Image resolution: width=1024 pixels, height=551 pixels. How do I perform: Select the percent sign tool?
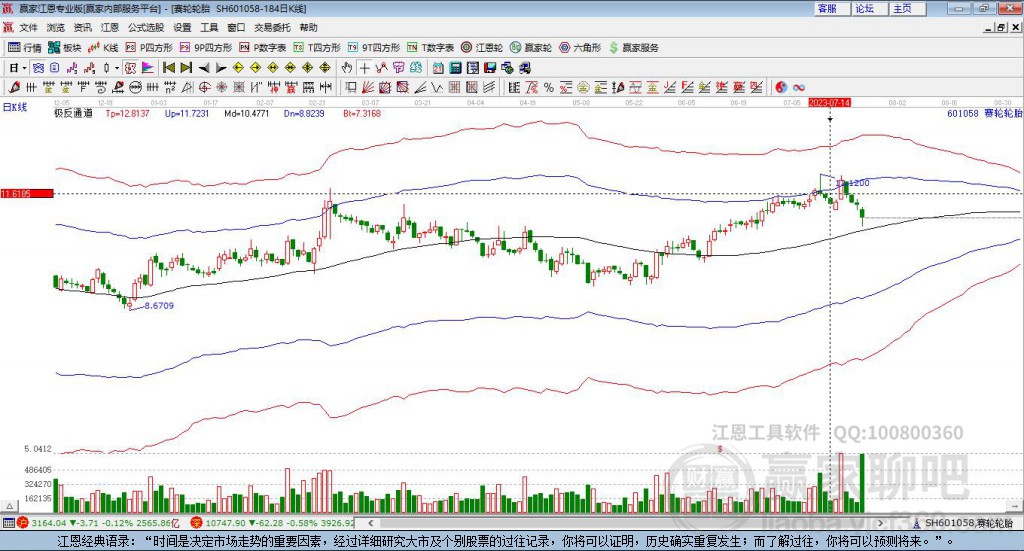click(x=549, y=87)
